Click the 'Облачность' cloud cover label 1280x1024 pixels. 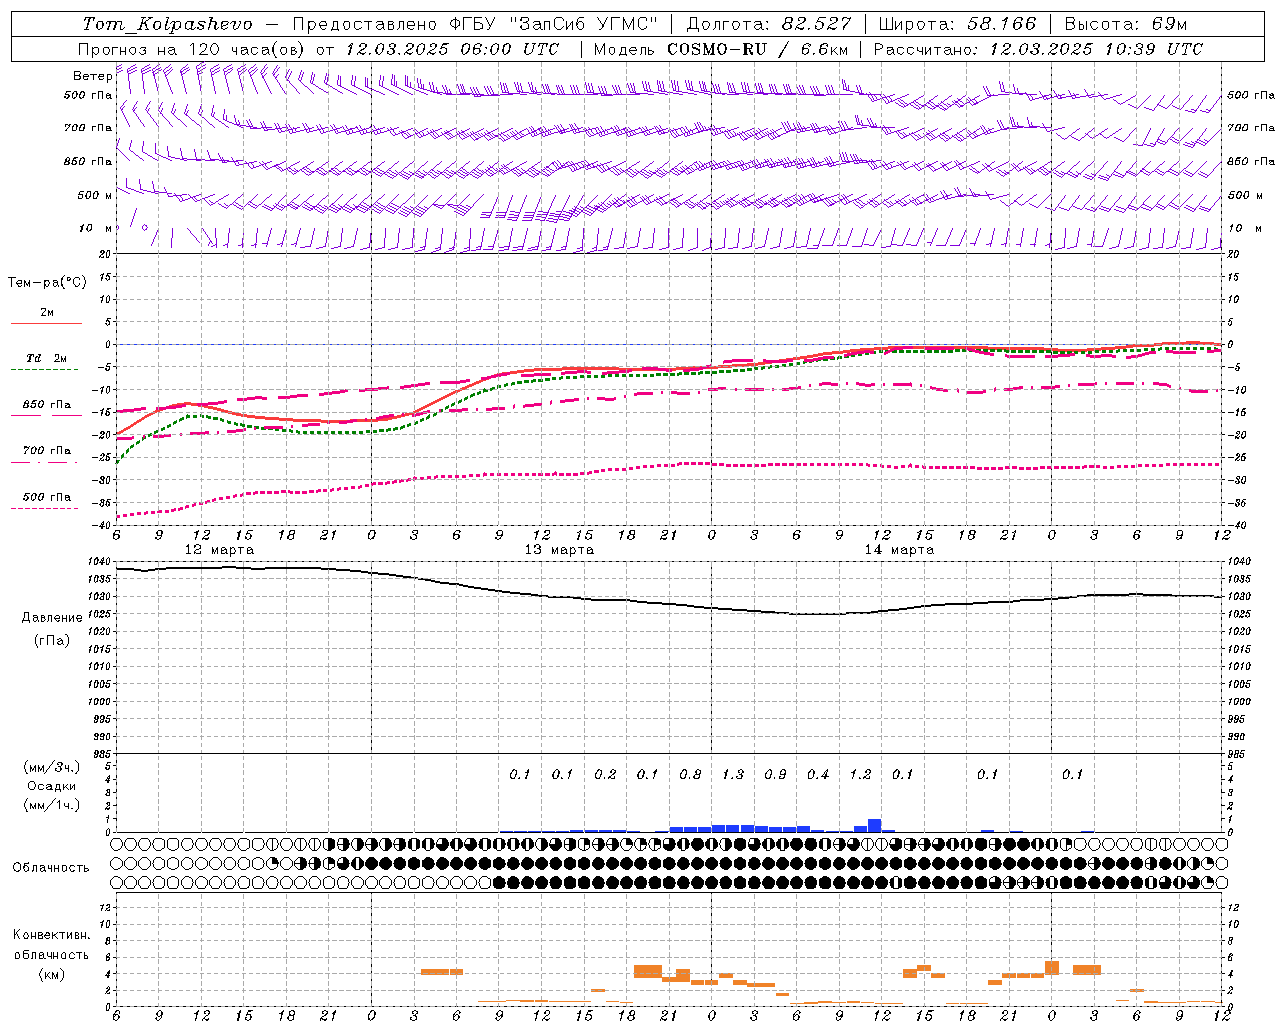[x=51, y=868]
